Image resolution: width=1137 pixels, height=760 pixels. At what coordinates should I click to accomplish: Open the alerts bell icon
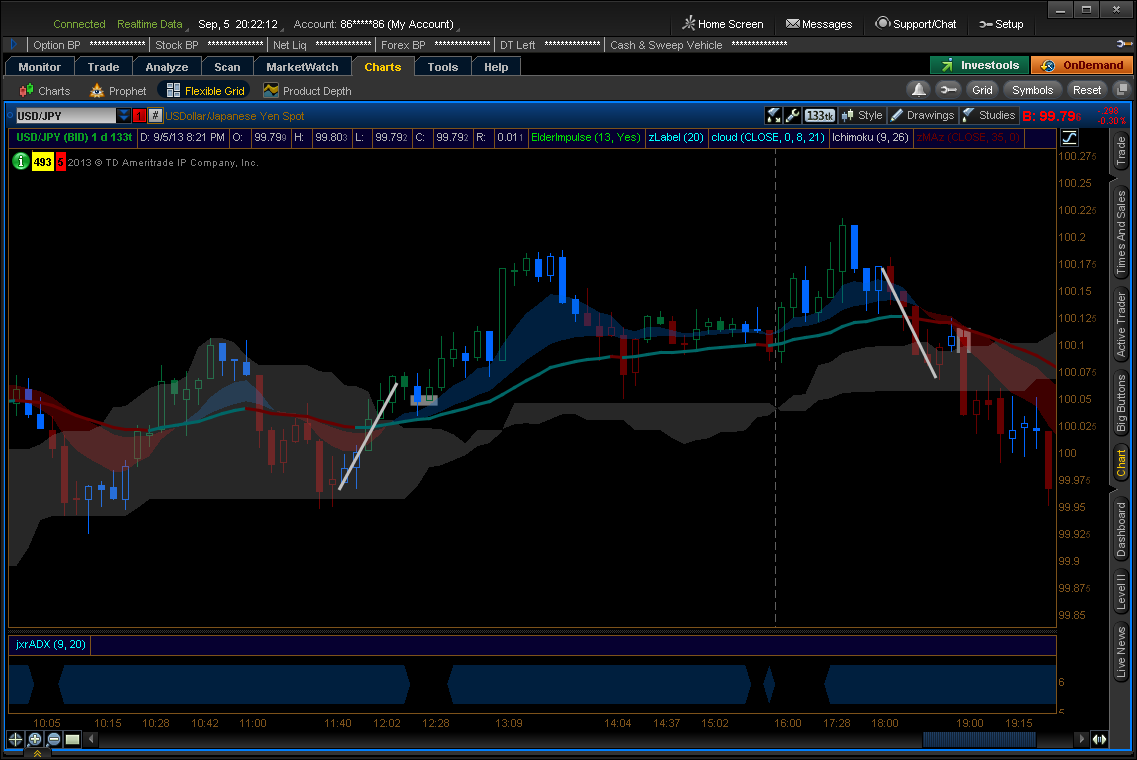919,90
